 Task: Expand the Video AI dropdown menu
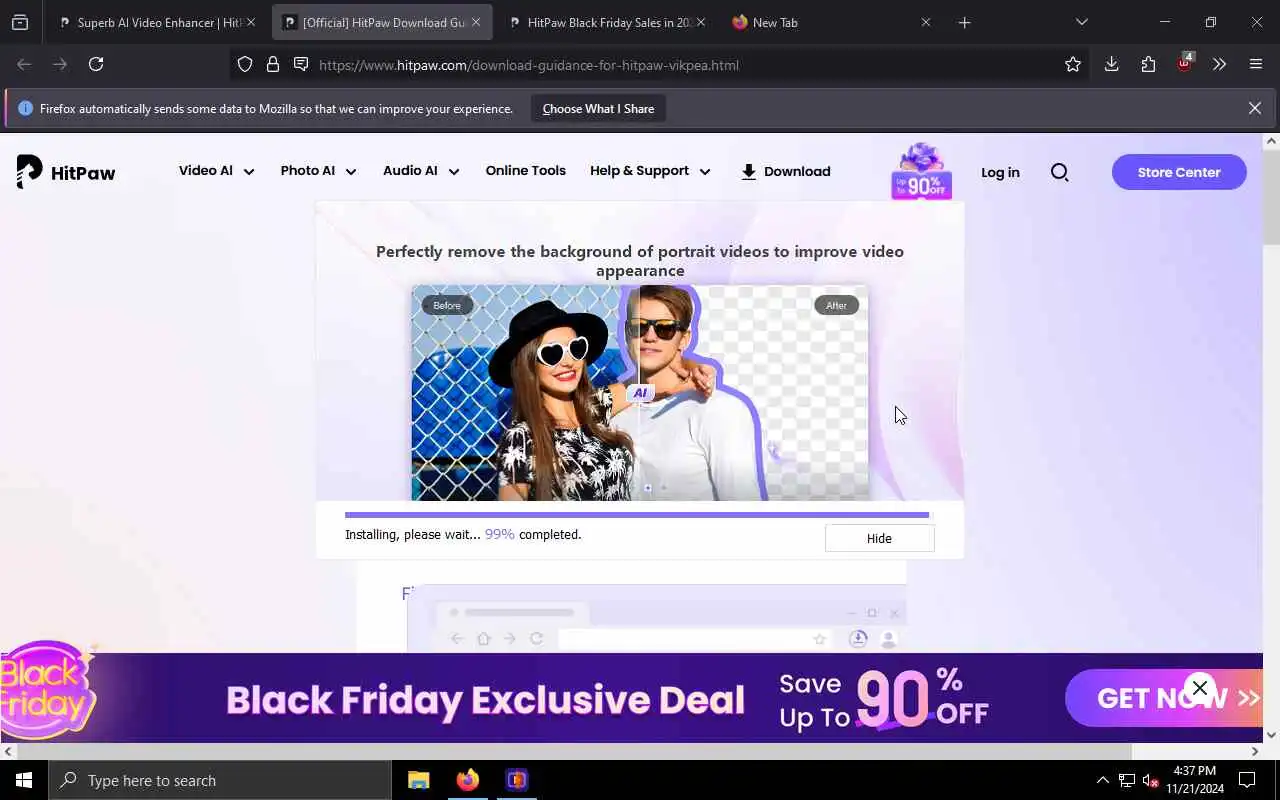pos(216,171)
